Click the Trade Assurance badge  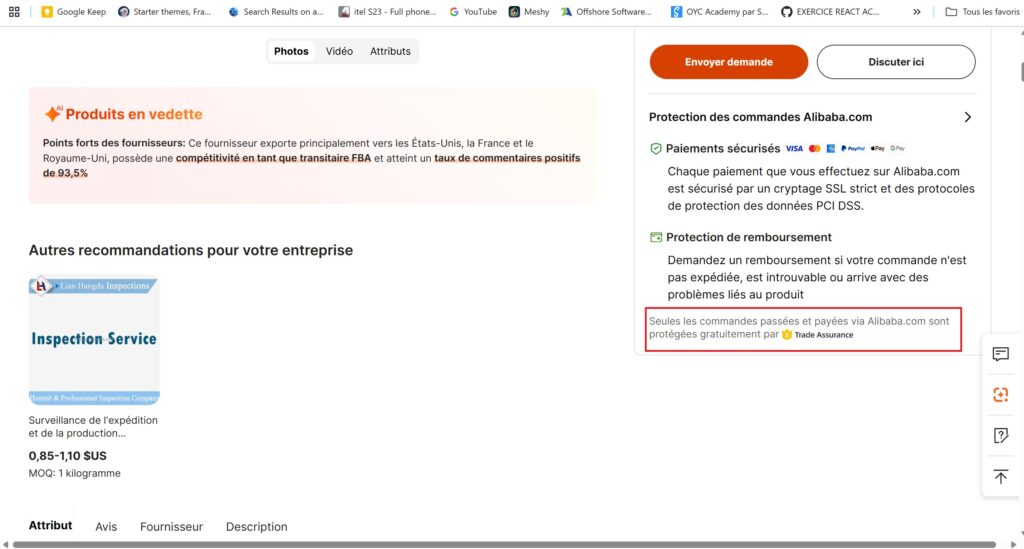818,335
